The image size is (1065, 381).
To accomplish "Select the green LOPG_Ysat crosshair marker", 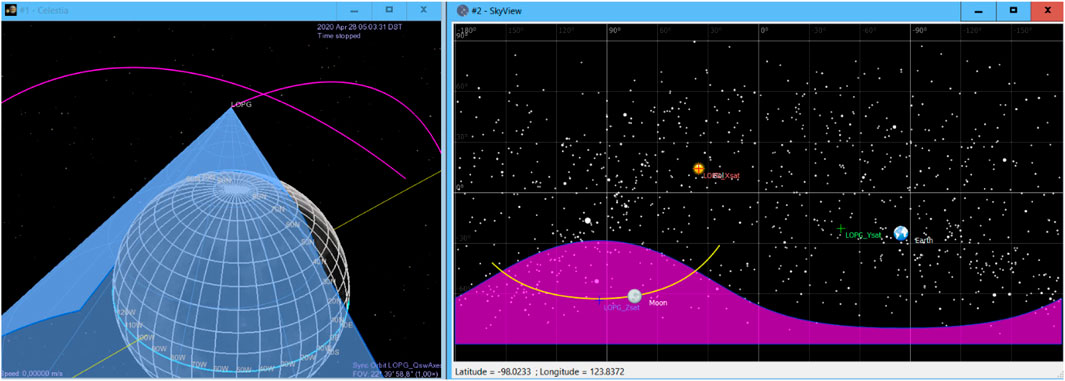I will tap(841, 229).
